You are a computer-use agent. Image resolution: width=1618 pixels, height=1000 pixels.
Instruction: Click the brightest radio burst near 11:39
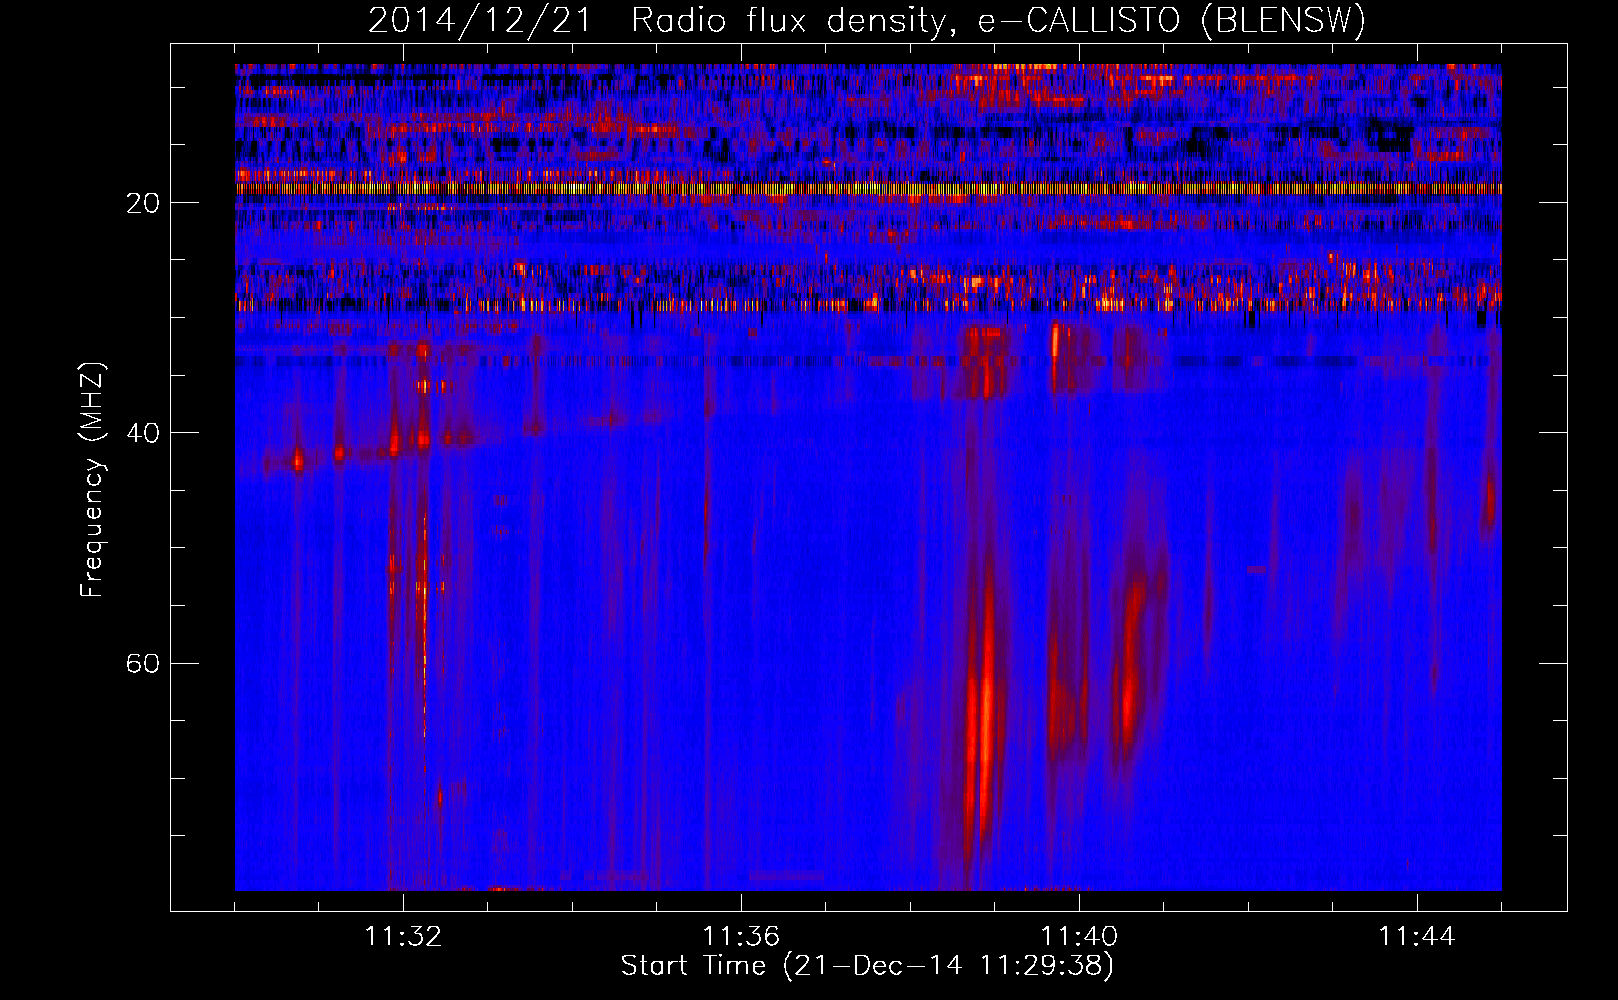[984, 710]
